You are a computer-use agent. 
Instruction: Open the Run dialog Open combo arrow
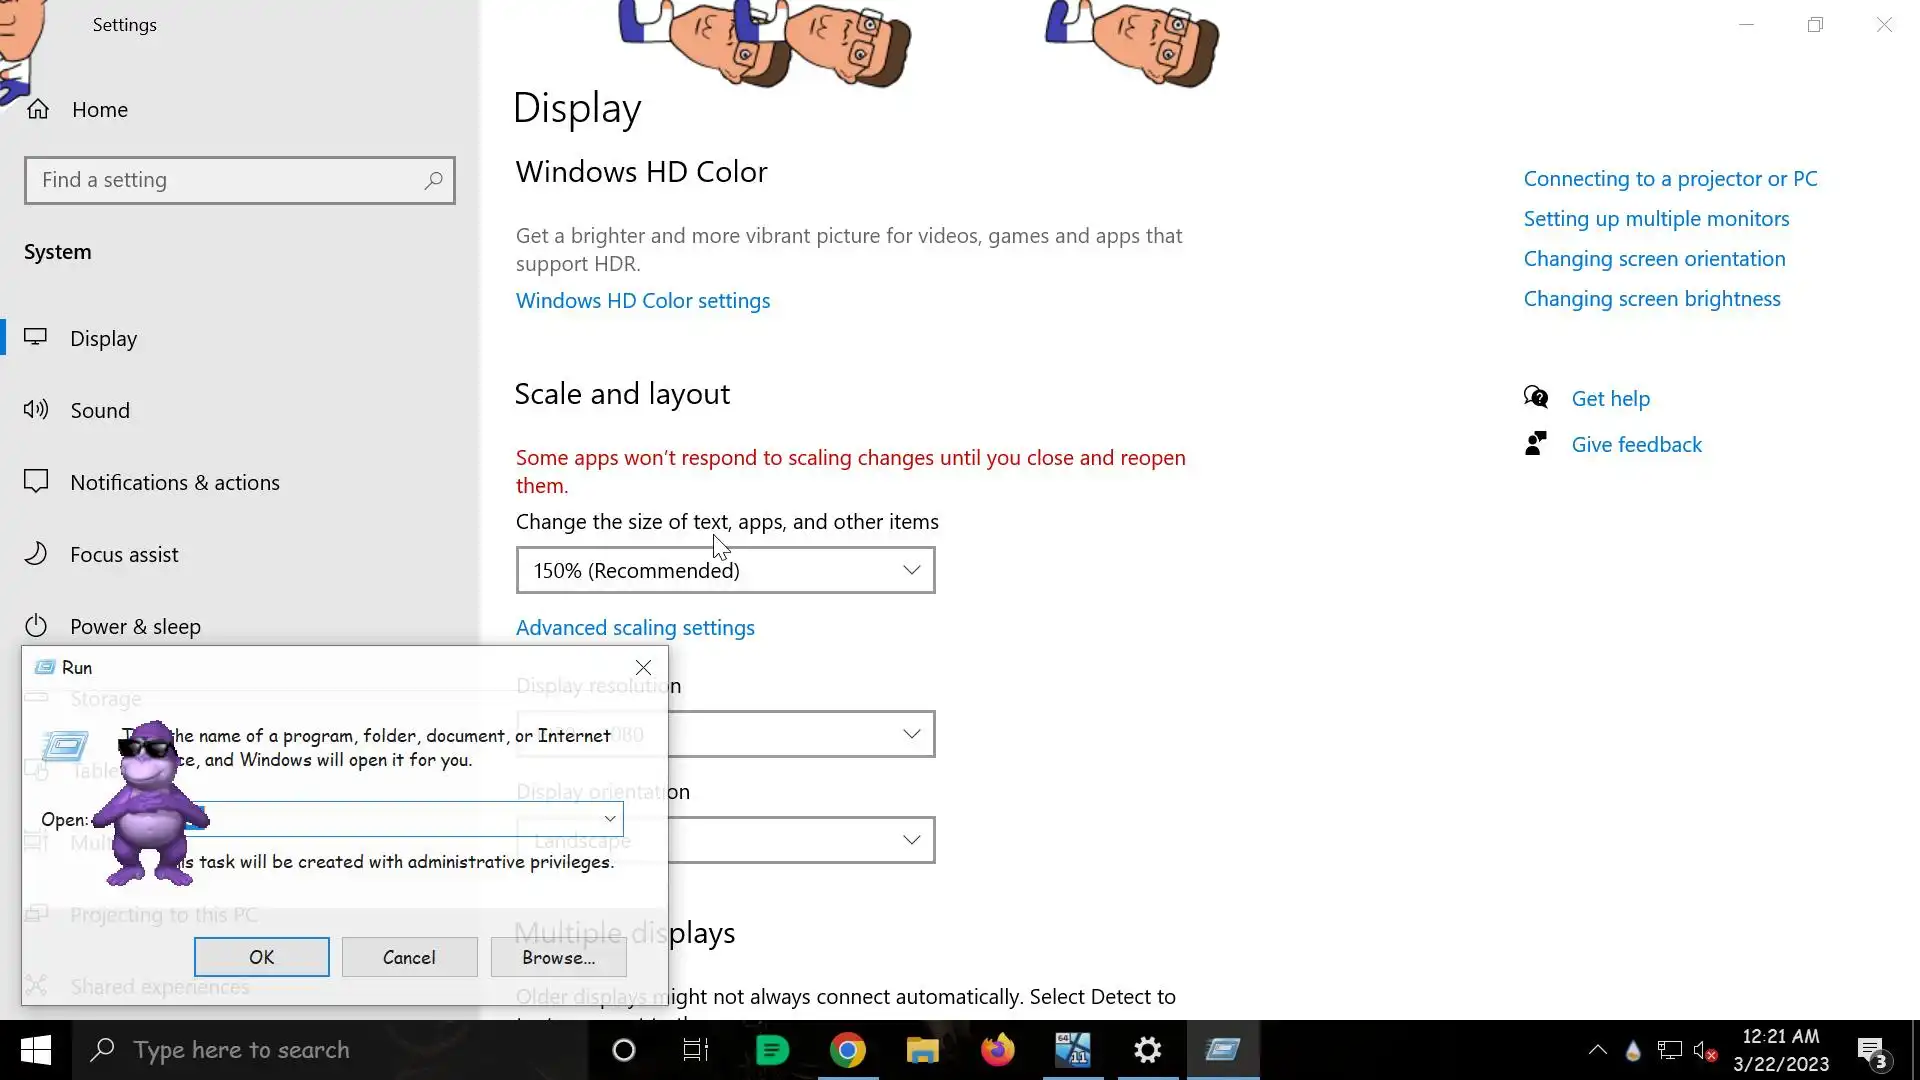point(609,819)
